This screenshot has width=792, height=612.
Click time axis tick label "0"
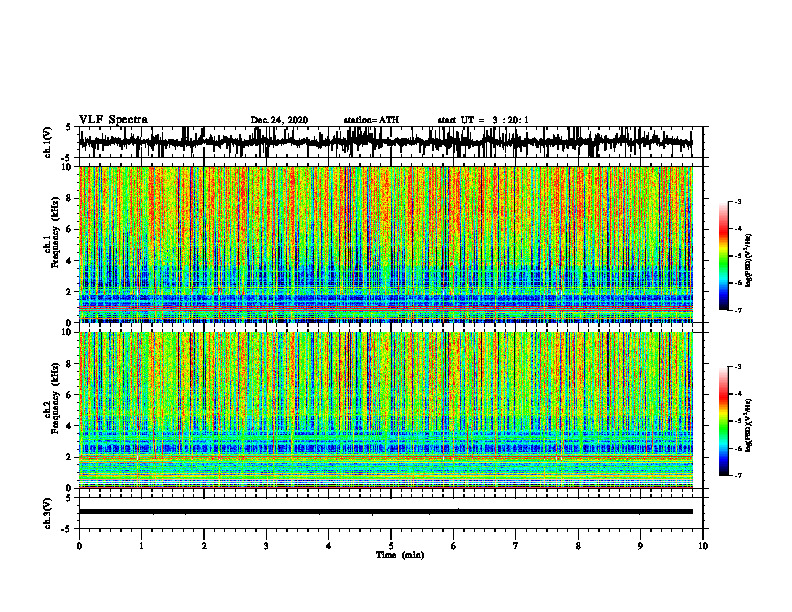pyautogui.click(x=79, y=546)
